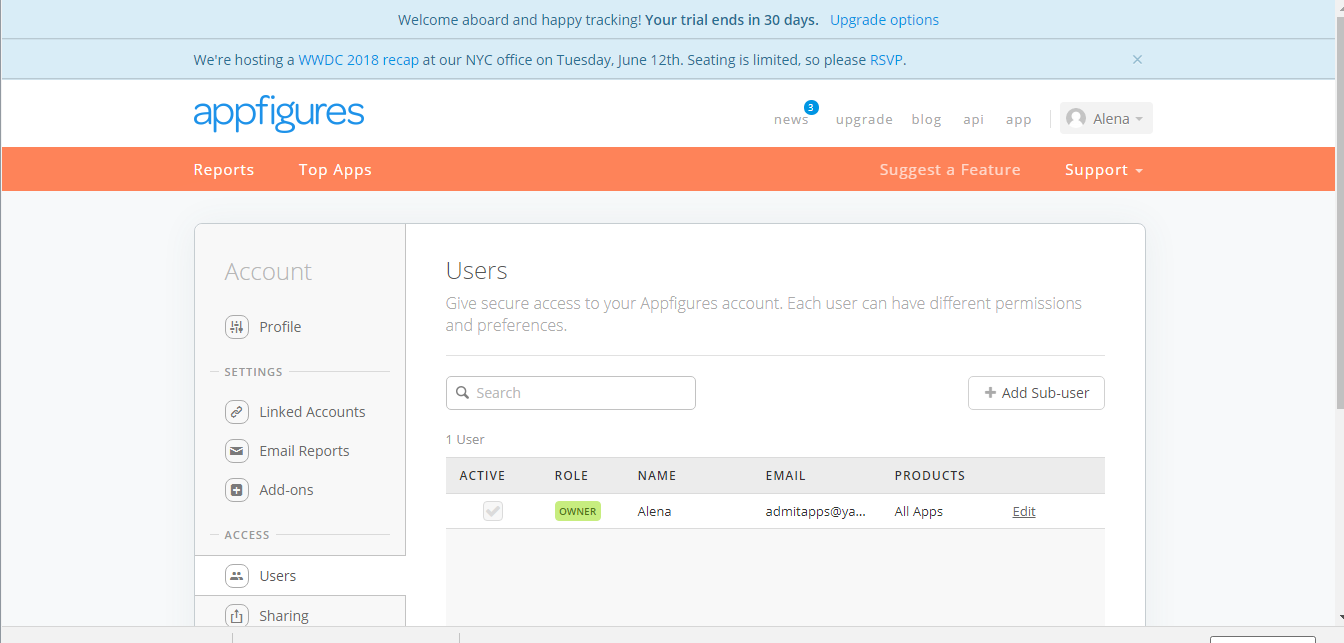Click the PRODUCTS column header
This screenshot has width=1344, height=643.
tap(930, 476)
